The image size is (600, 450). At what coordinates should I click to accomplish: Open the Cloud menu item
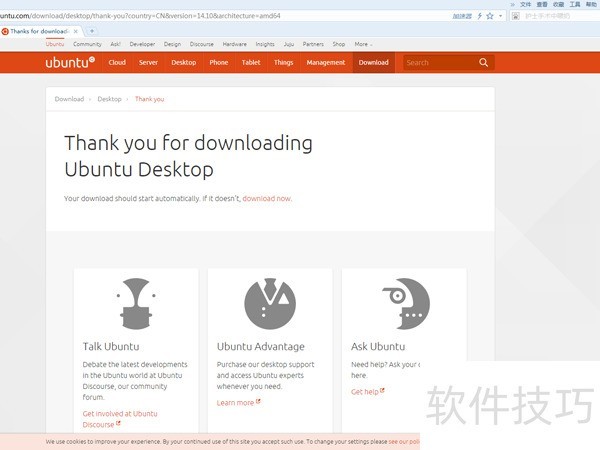pyautogui.click(x=117, y=62)
